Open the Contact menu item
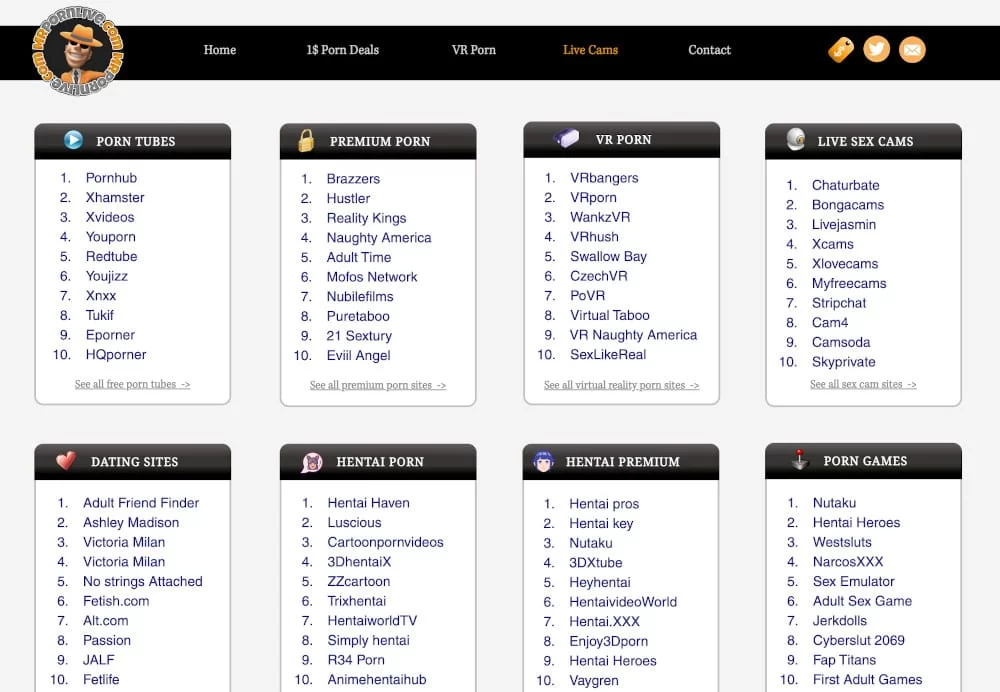This screenshot has height=692, width=1000. coord(709,50)
